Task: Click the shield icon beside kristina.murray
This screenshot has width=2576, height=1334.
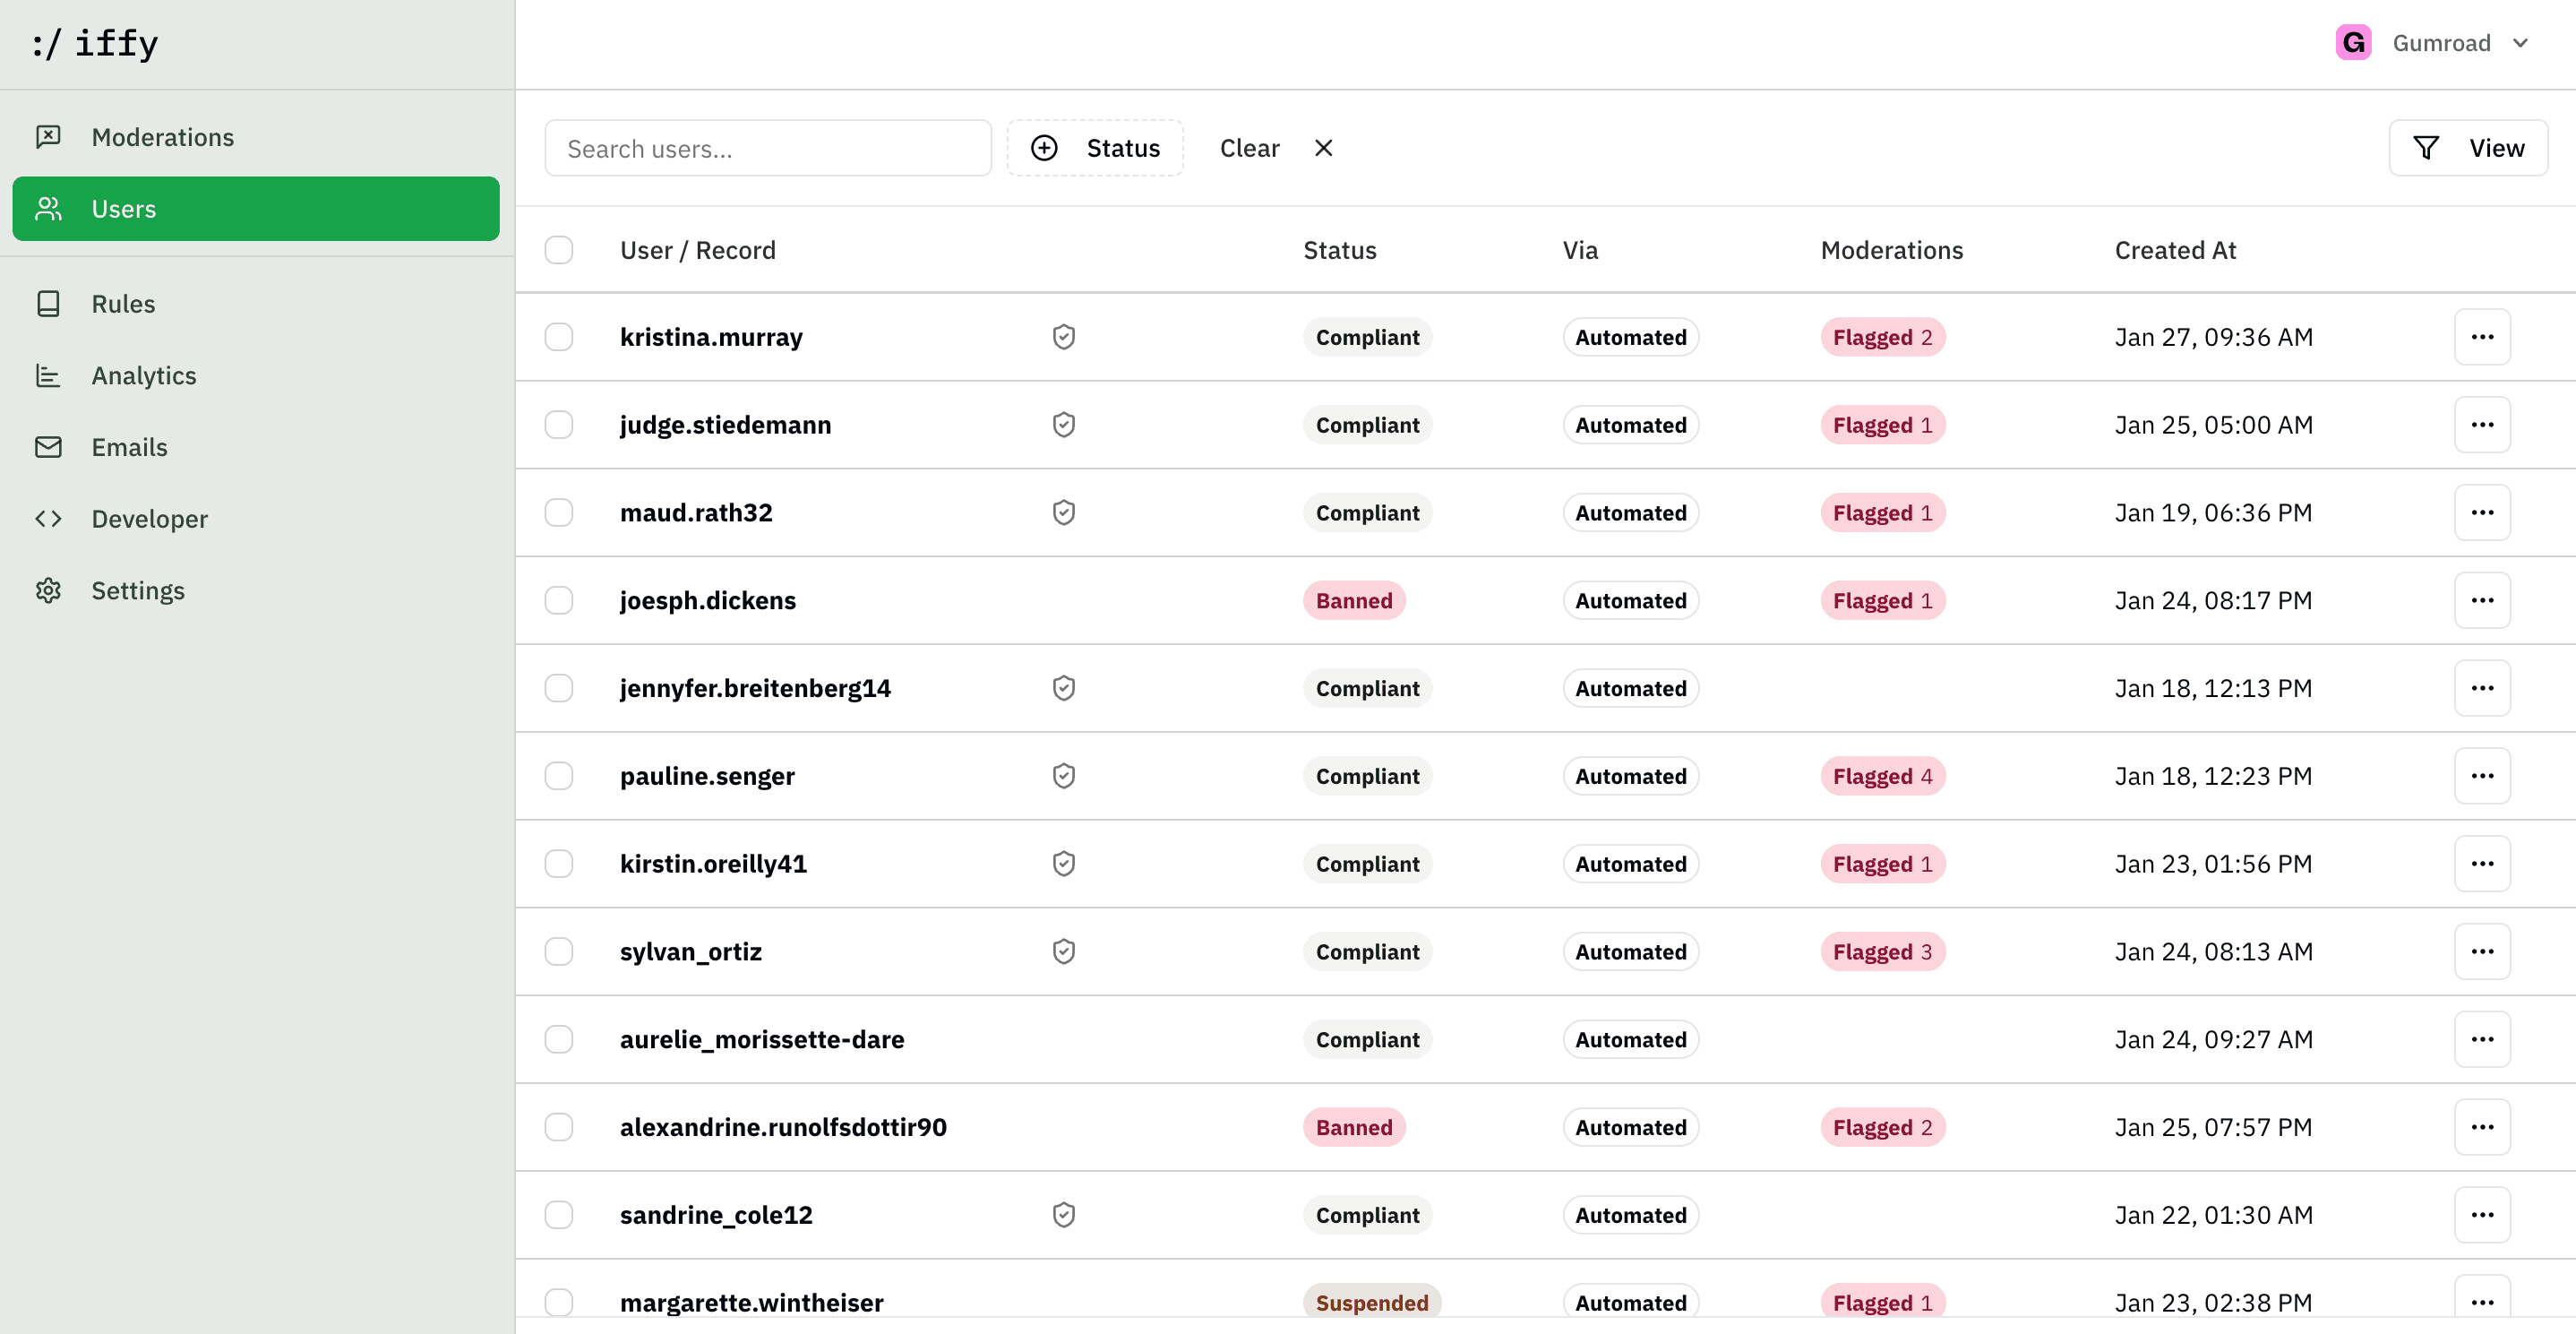Action: tap(1063, 337)
